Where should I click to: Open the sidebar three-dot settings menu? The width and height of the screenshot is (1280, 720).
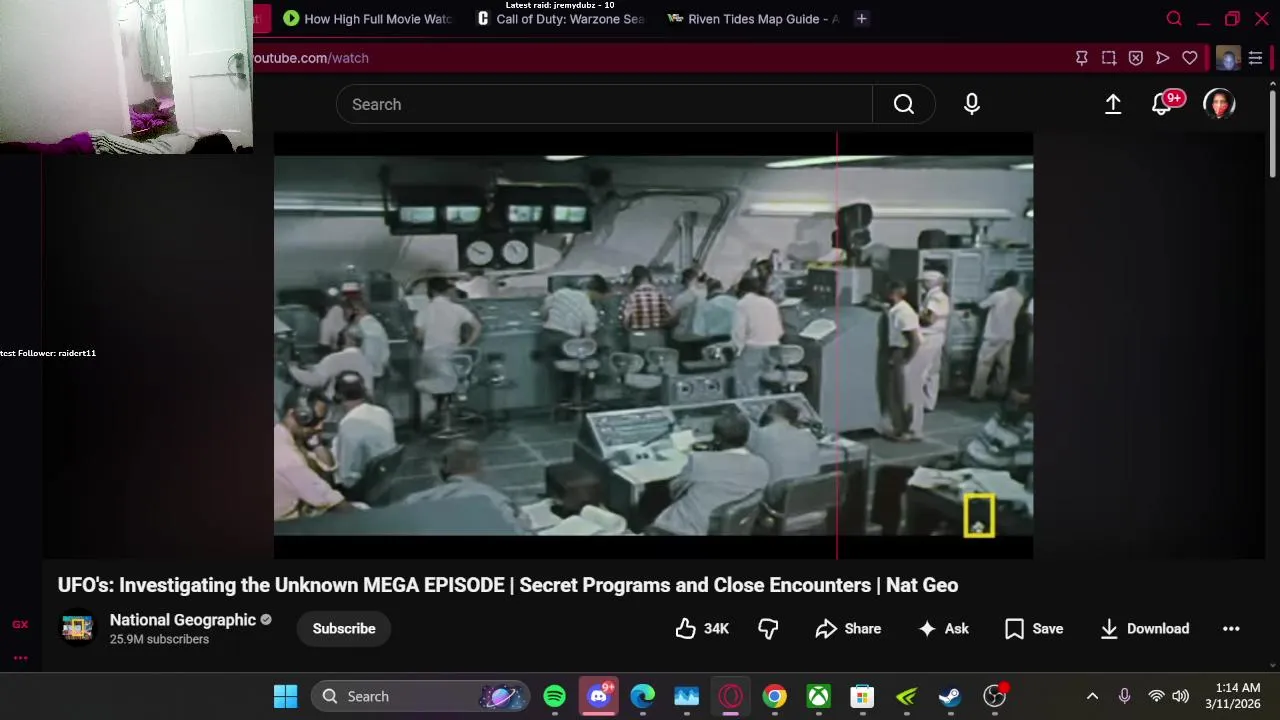20,657
